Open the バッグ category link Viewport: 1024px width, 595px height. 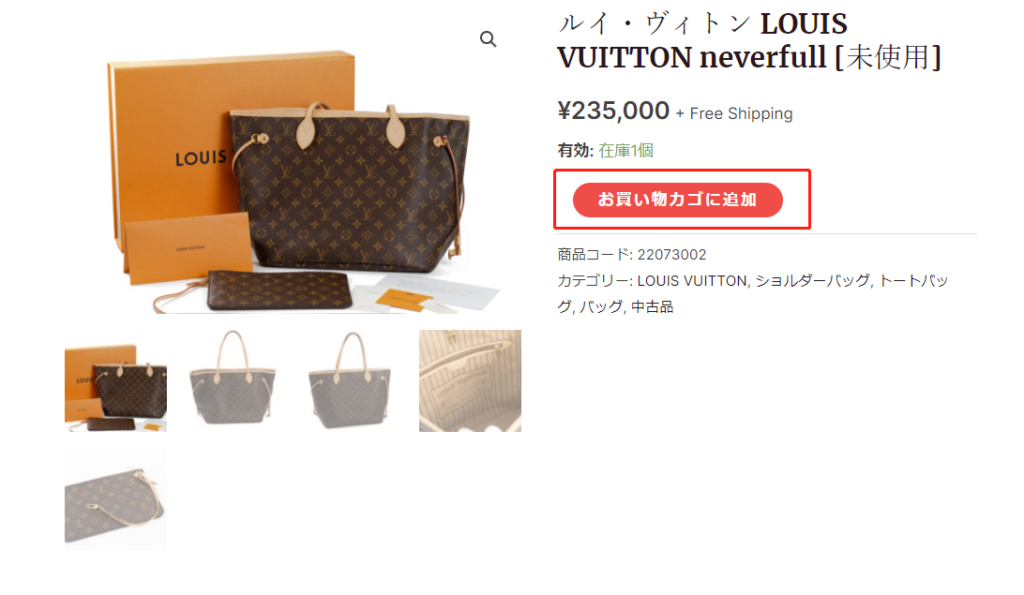click(601, 307)
